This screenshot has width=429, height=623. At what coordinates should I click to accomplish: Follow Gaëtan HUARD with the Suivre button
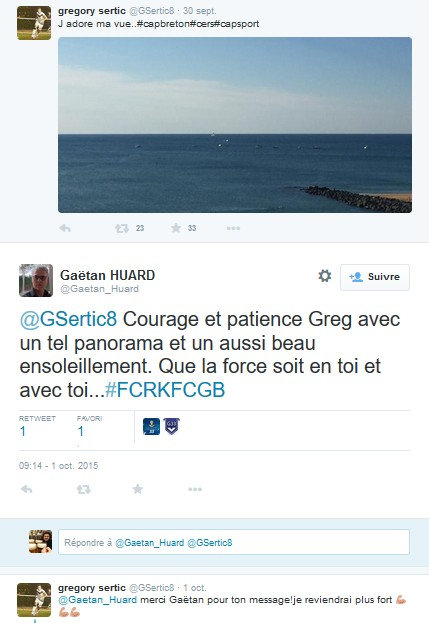[375, 277]
